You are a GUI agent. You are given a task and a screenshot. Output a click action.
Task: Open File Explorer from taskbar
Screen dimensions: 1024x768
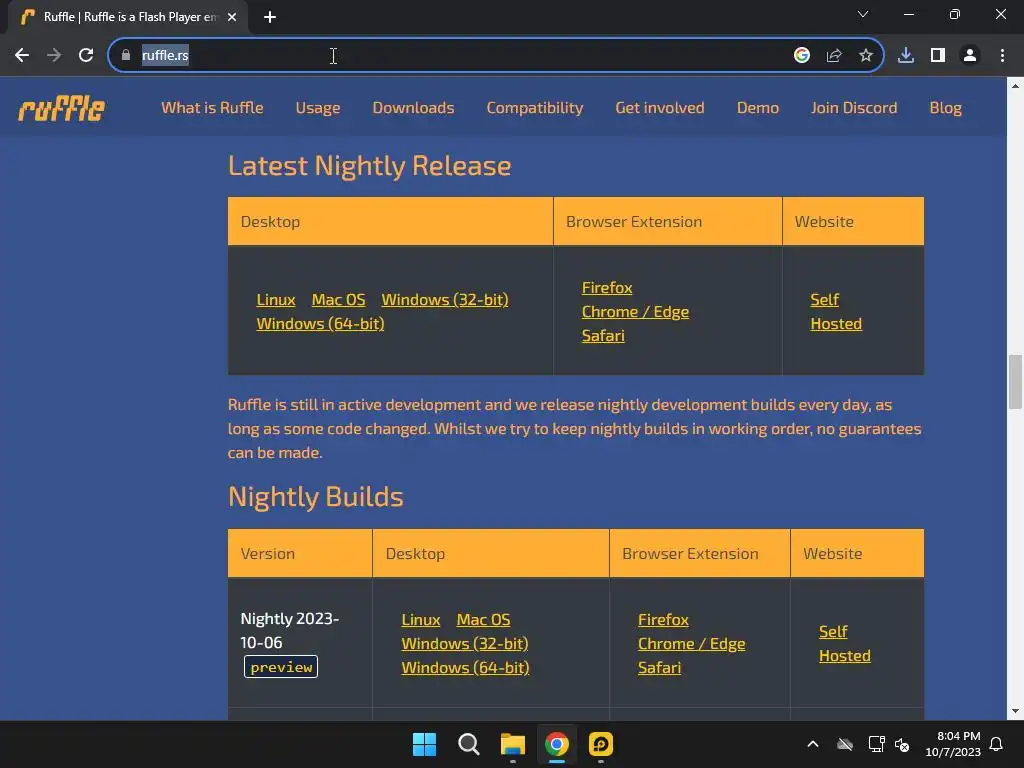point(513,744)
